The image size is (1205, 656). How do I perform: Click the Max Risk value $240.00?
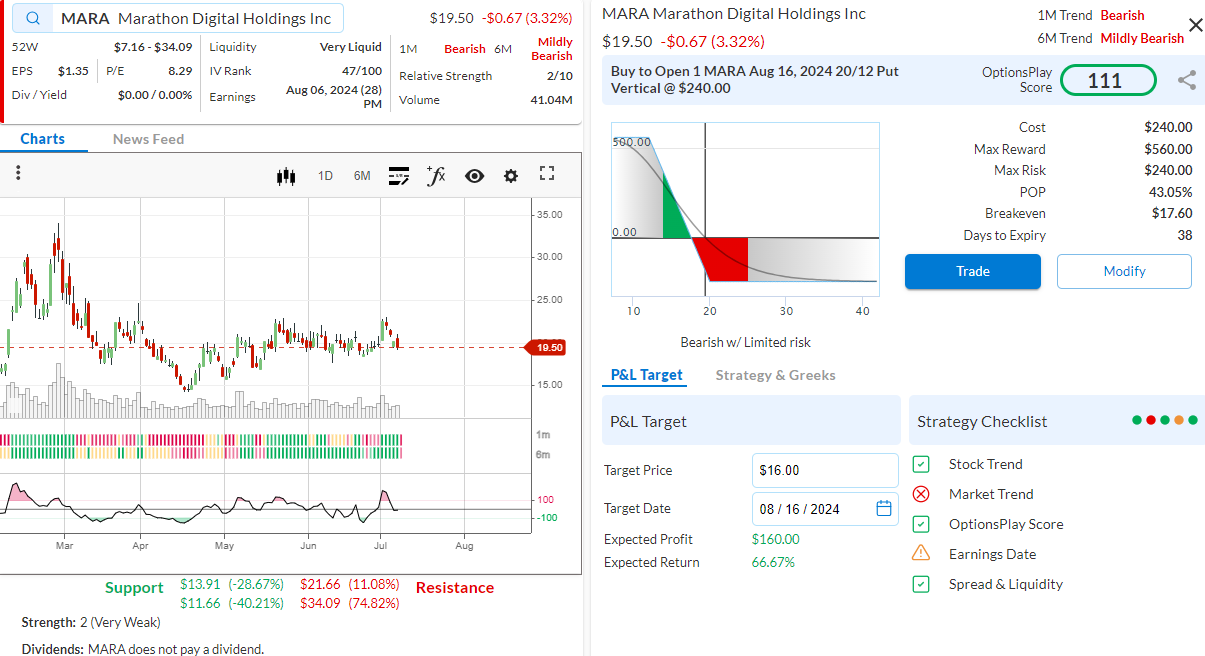(x=1168, y=170)
